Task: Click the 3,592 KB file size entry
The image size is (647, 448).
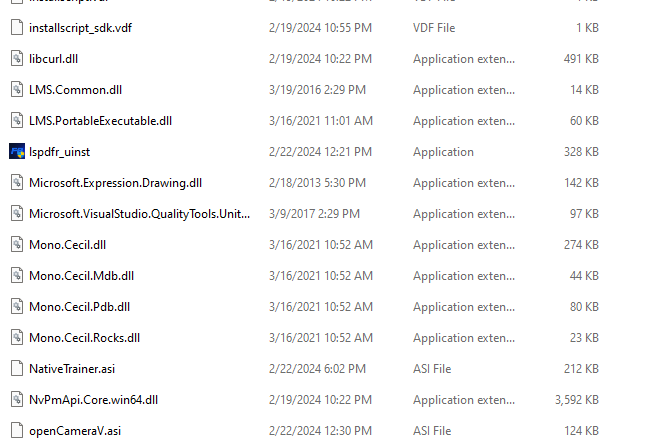Action: click(x=576, y=399)
